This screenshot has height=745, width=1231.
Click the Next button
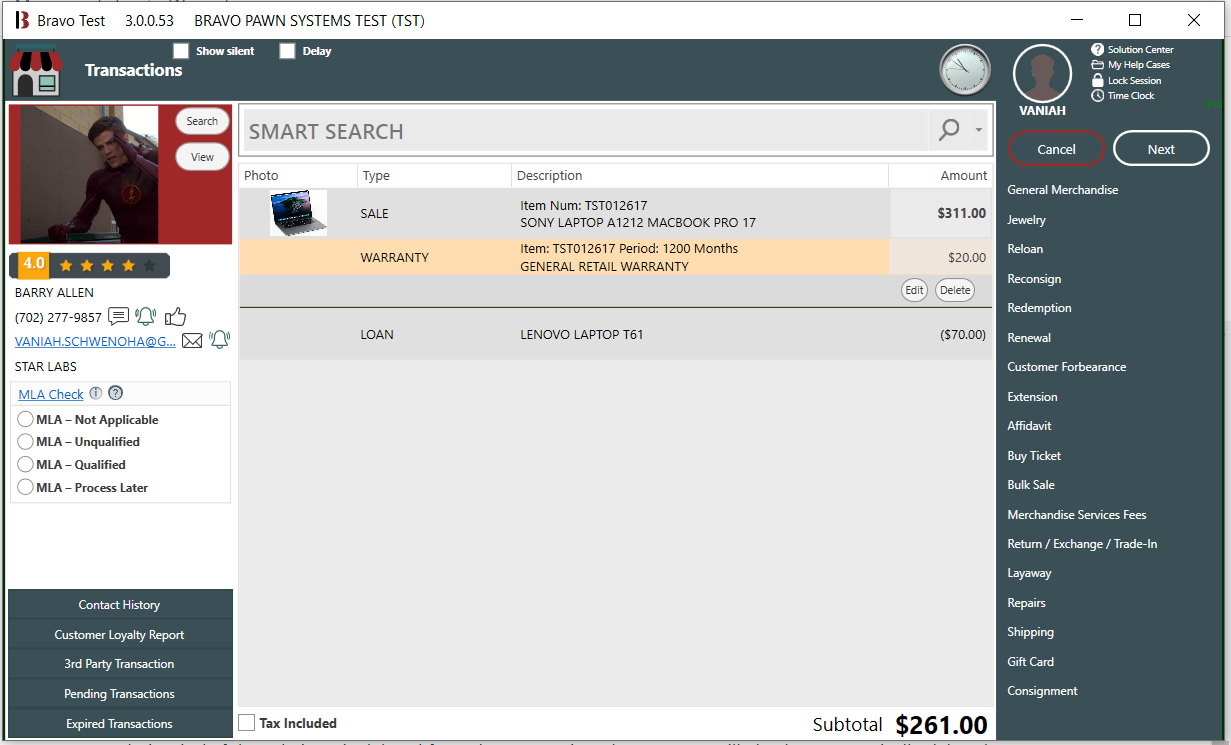1161,149
